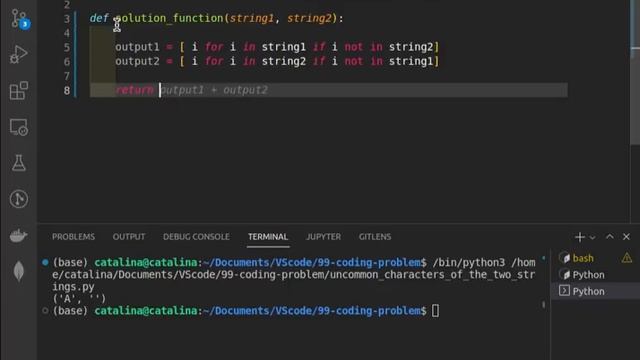Open the Testing flask view
The width and height of the screenshot is (640, 360).
[x=19, y=163]
